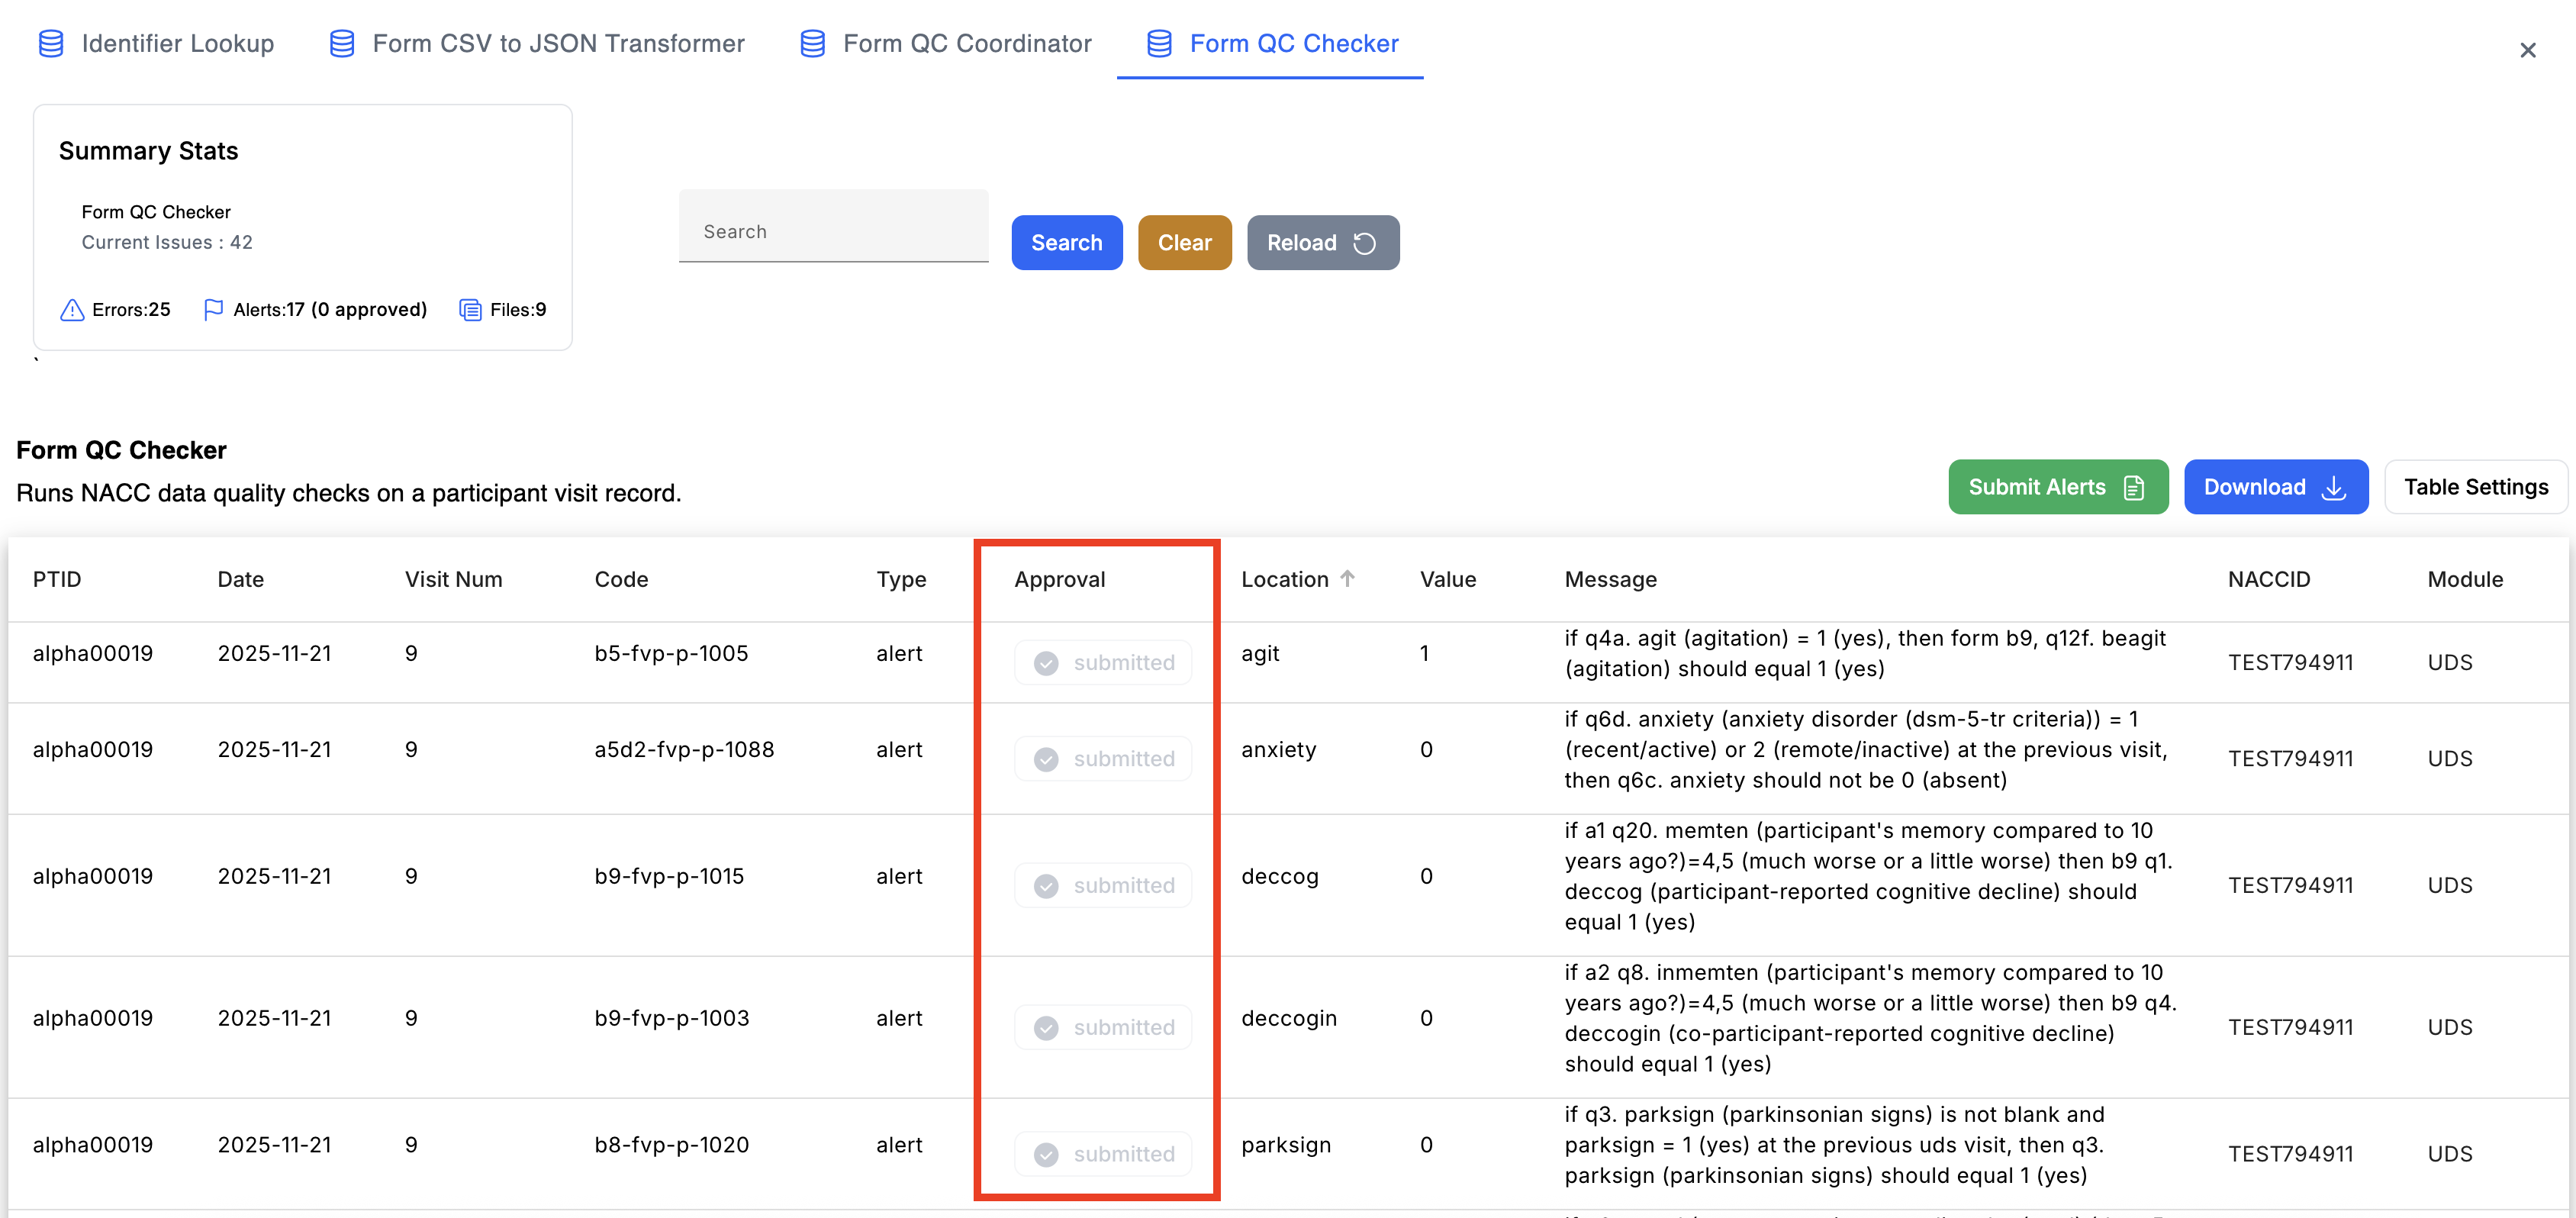Open the Form QC Coordinator tab
The image size is (2576, 1218).
945,43
